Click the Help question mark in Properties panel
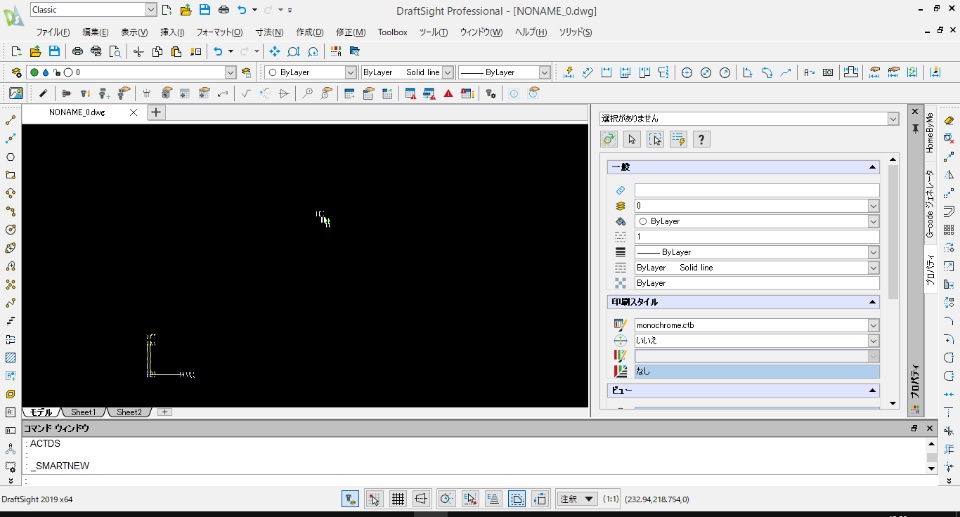Screen dimensions: 960x517 click(x=702, y=140)
